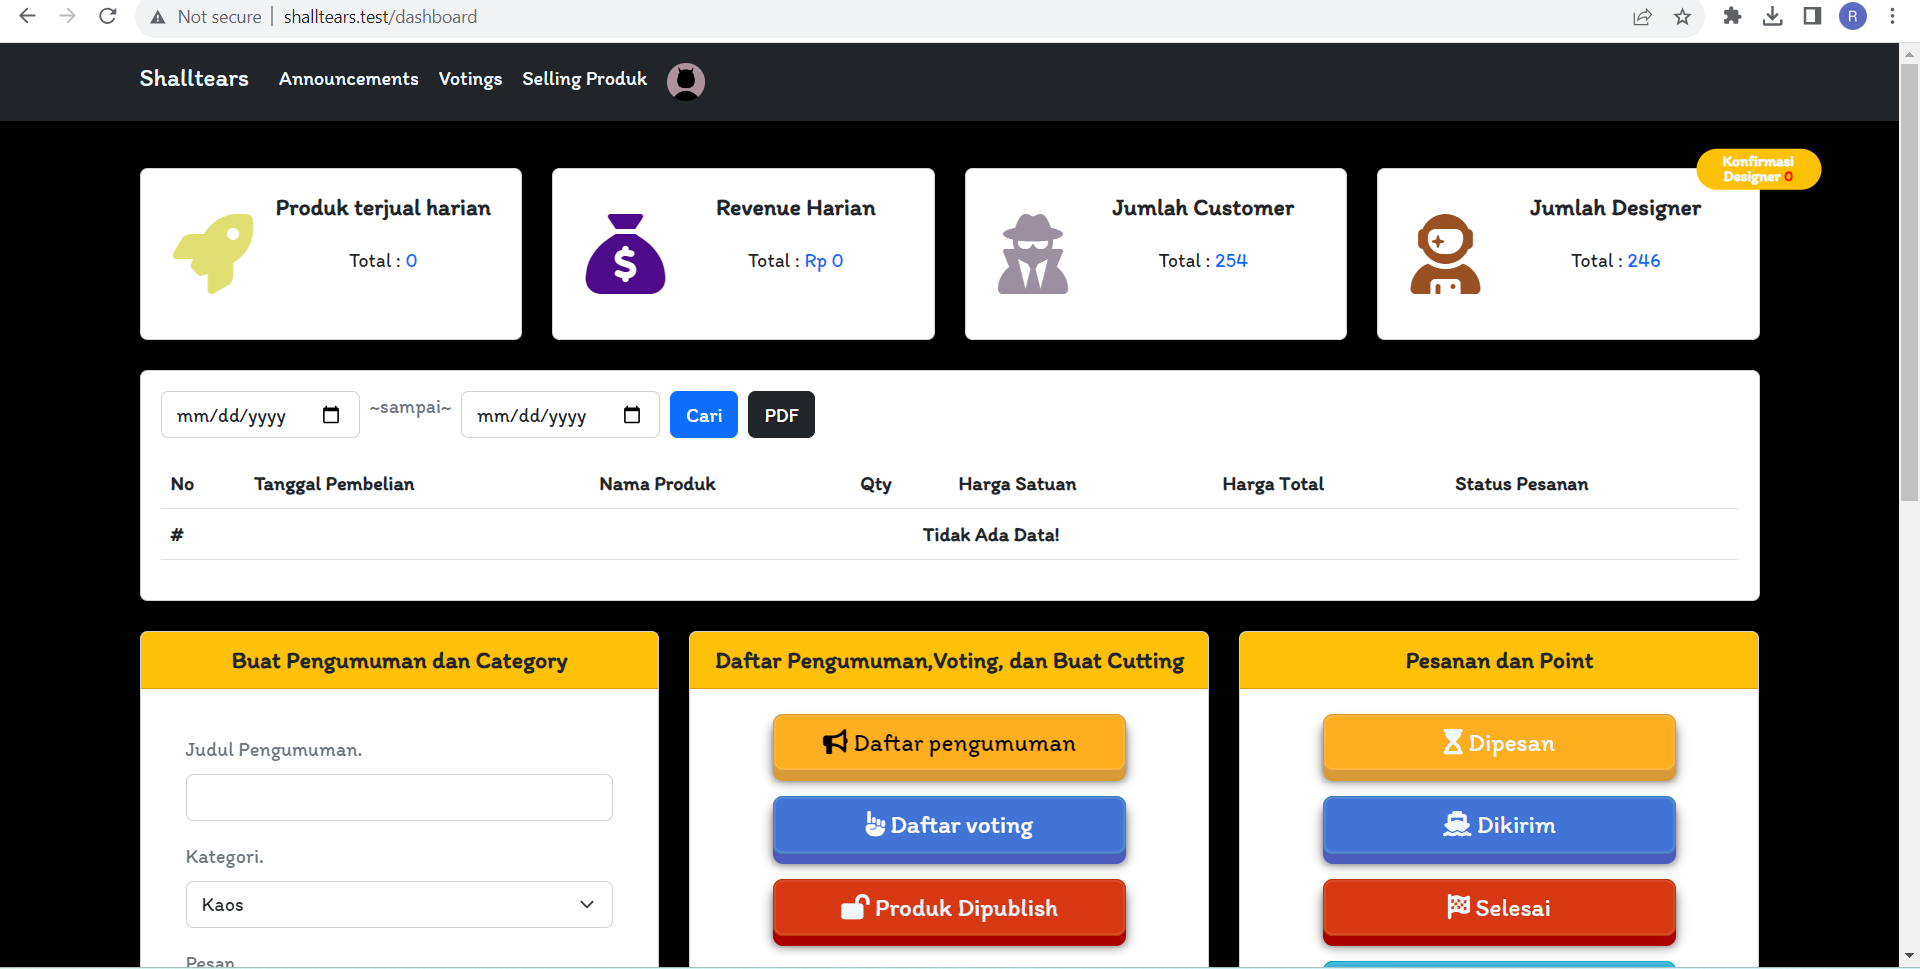Open the Chrome profile avatar R
The image size is (1920, 969).
(1853, 16)
